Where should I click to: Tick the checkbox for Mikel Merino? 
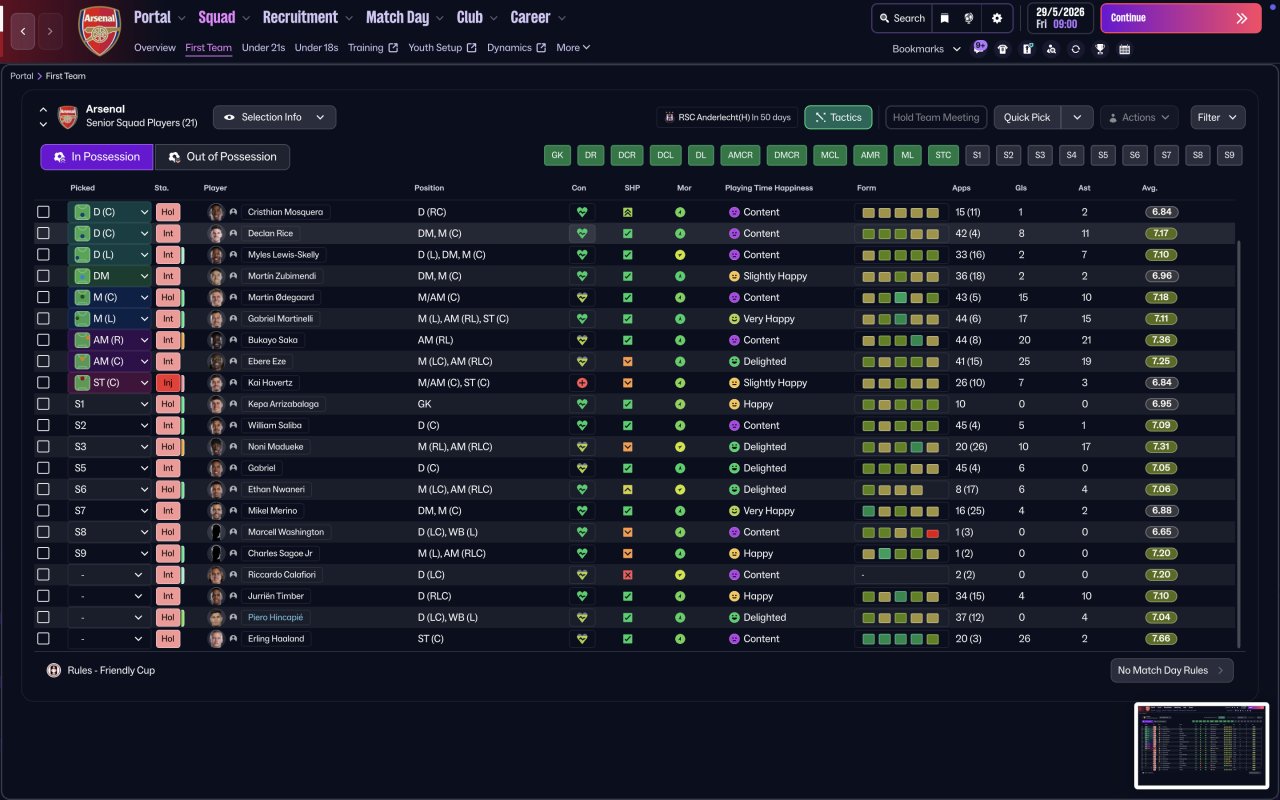[43, 511]
